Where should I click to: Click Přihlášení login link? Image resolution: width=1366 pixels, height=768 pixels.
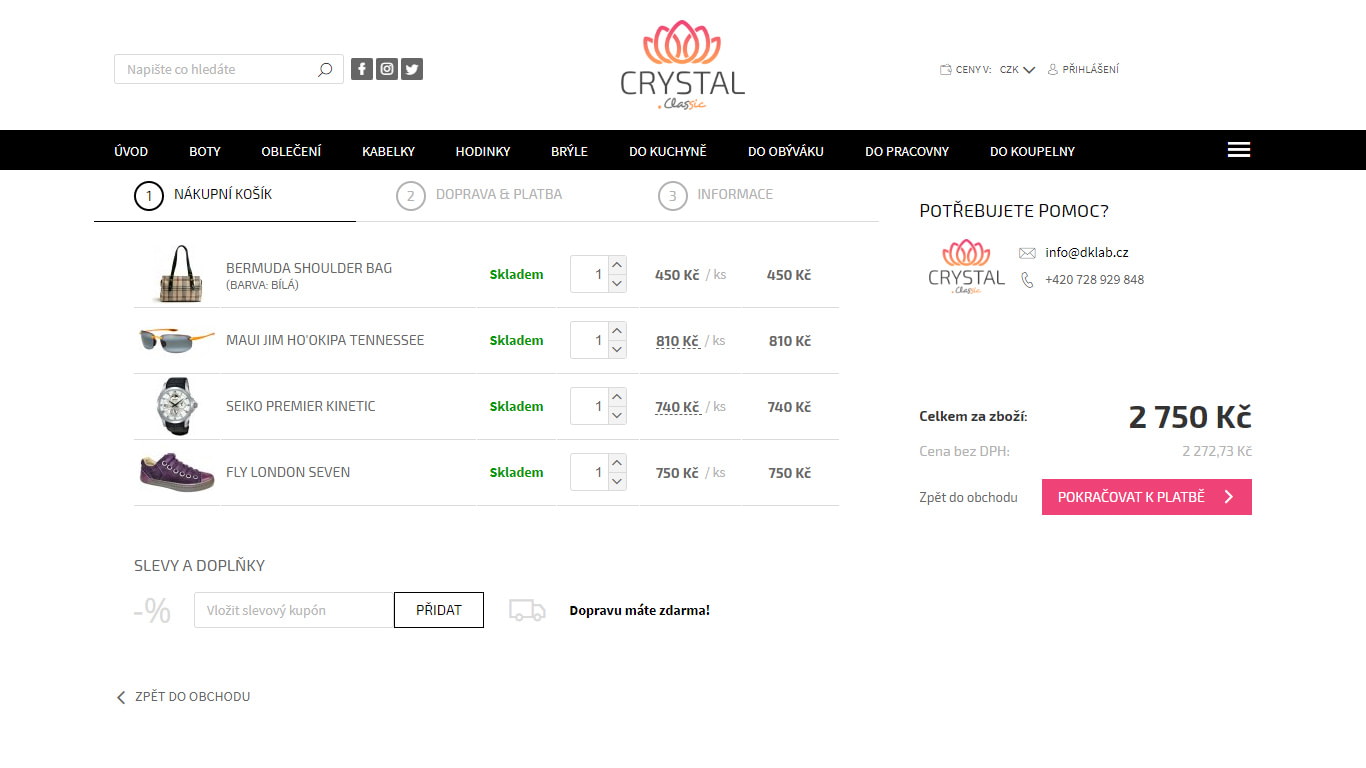pos(1090,70)
